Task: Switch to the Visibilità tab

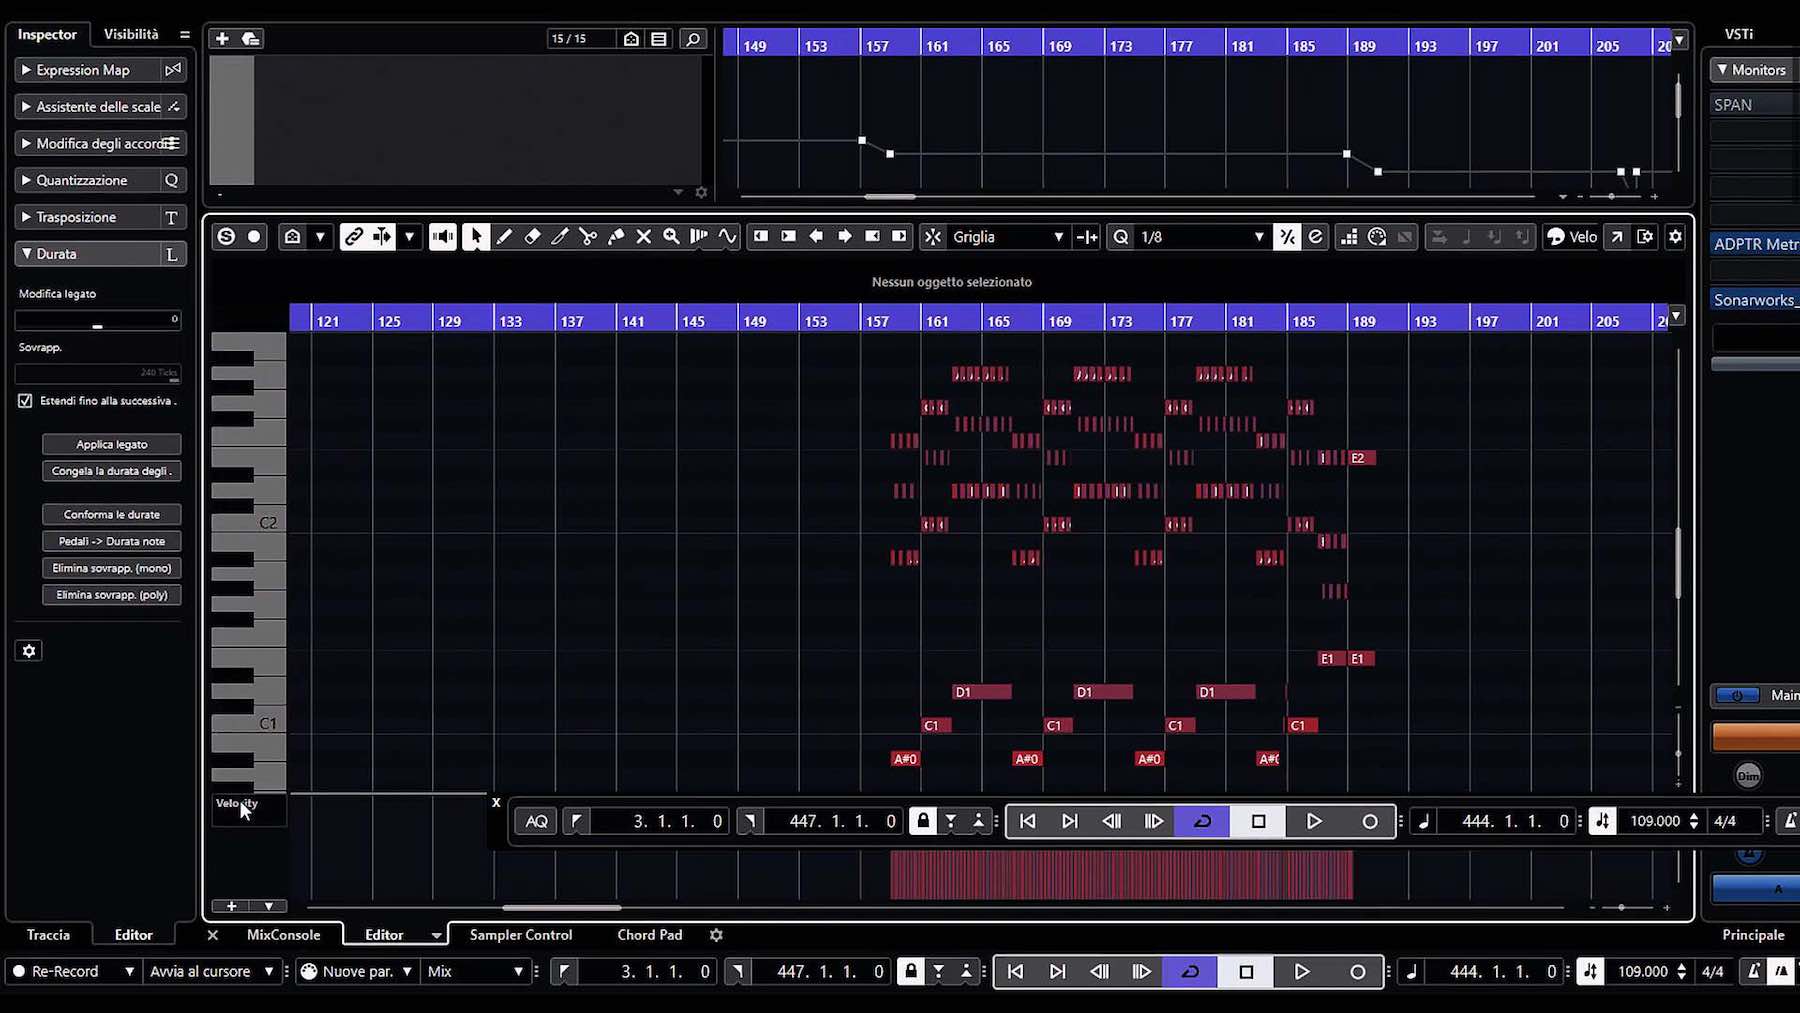Action: coord(131,33)
